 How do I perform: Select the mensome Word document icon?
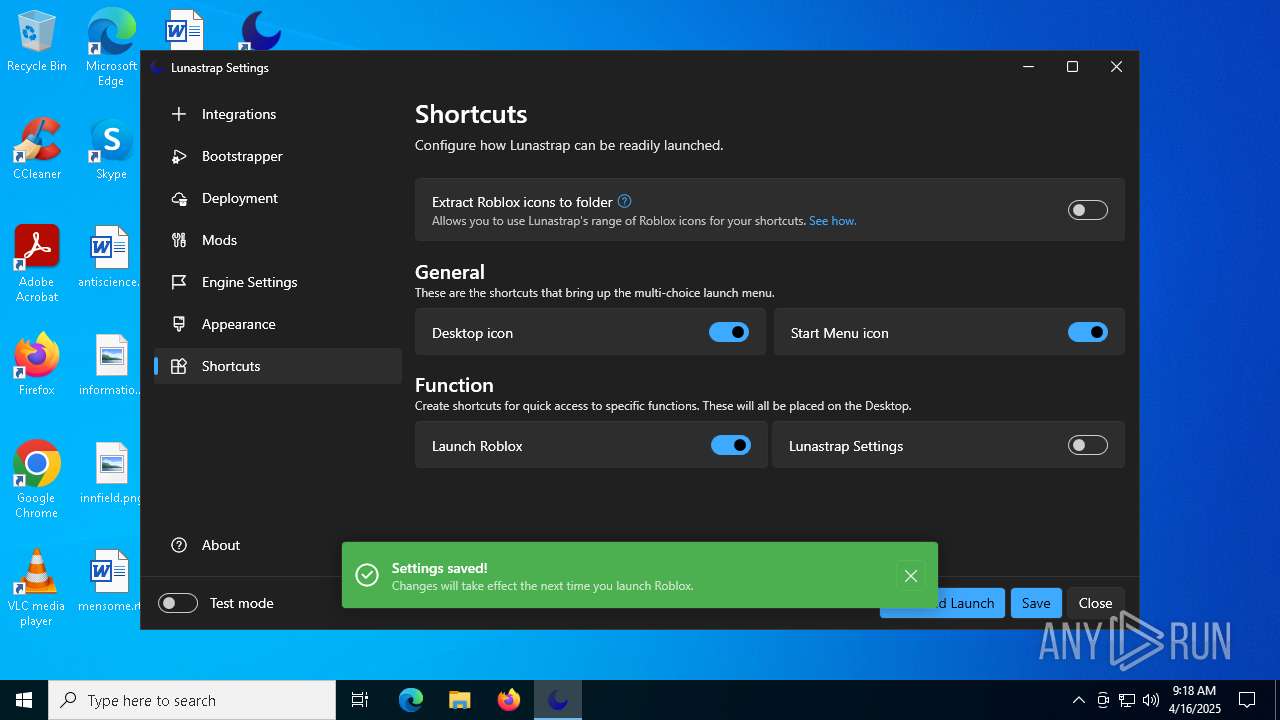[111, 581]
